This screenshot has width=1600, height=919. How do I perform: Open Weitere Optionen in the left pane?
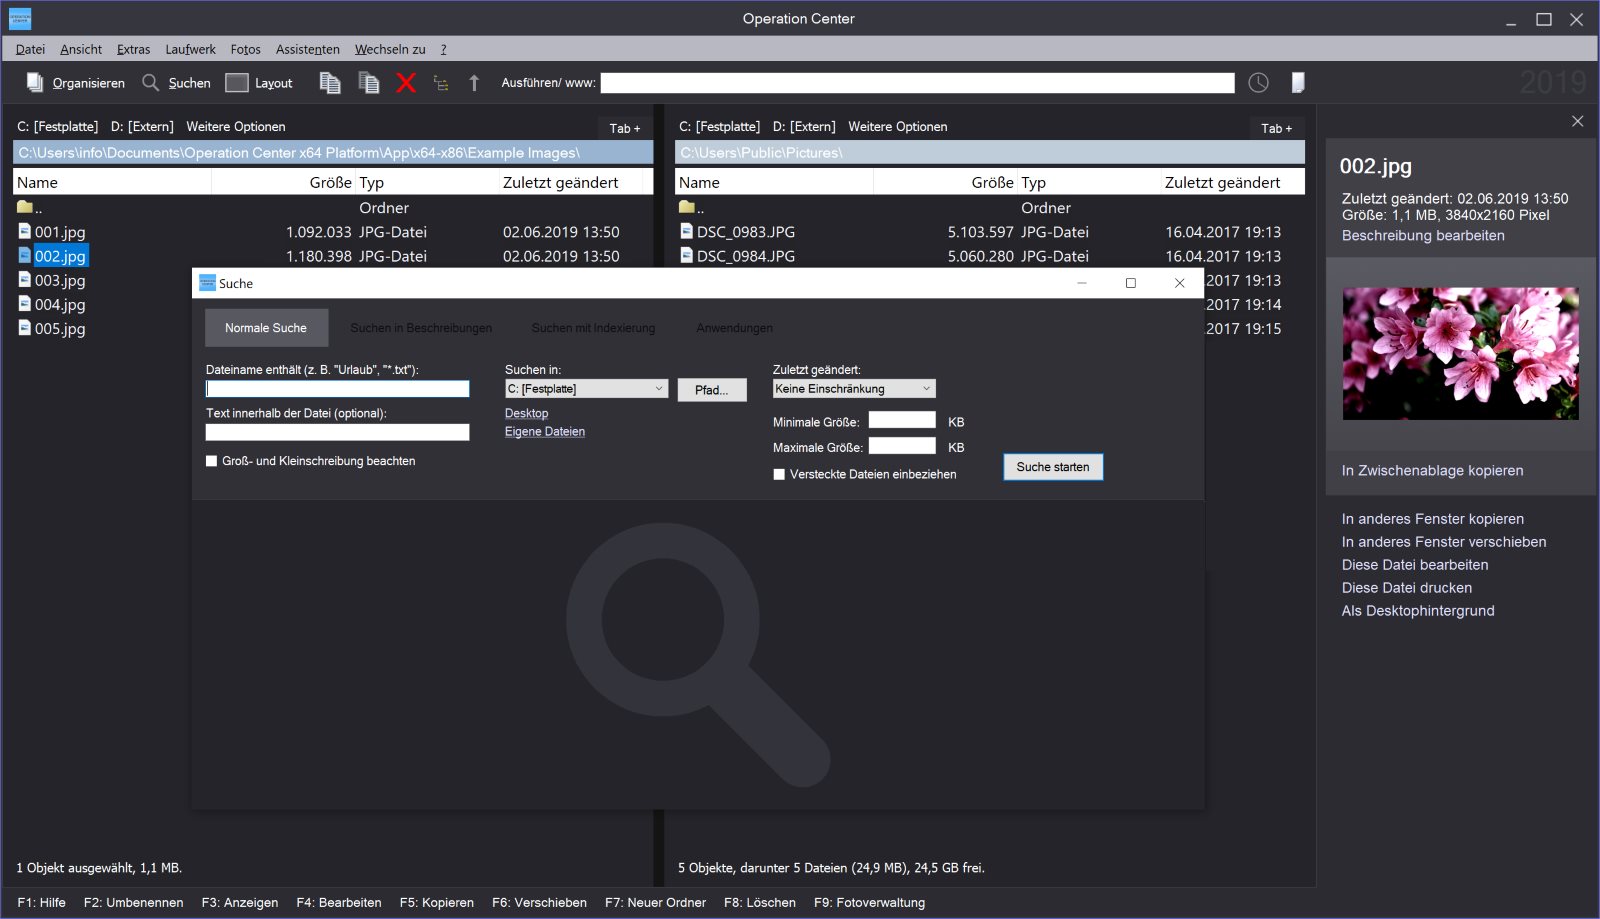coord(236,127)
